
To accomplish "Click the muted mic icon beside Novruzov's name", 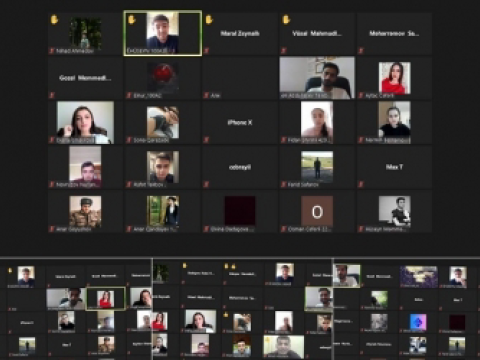I will click(x=52, y=184).
